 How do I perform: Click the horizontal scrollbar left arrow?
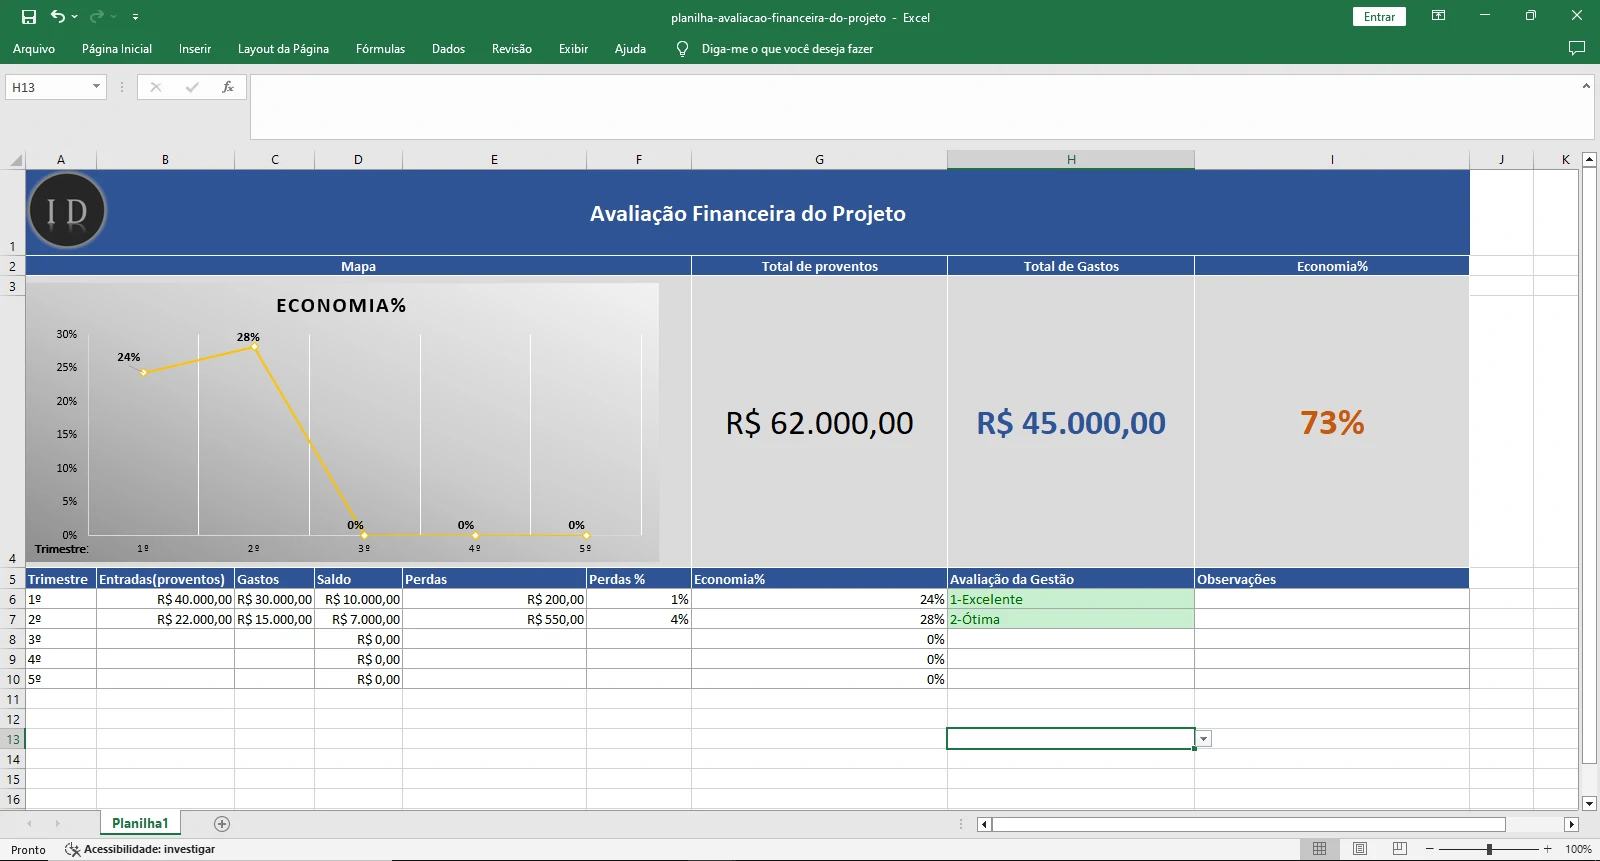click(984, 824)
